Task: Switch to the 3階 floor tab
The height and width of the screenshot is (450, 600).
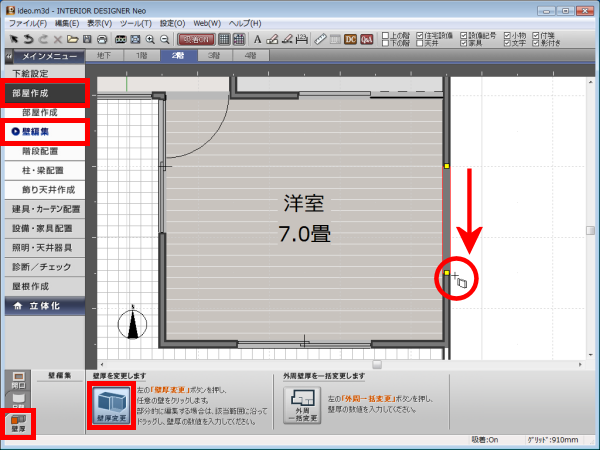Action: [212, 57]
